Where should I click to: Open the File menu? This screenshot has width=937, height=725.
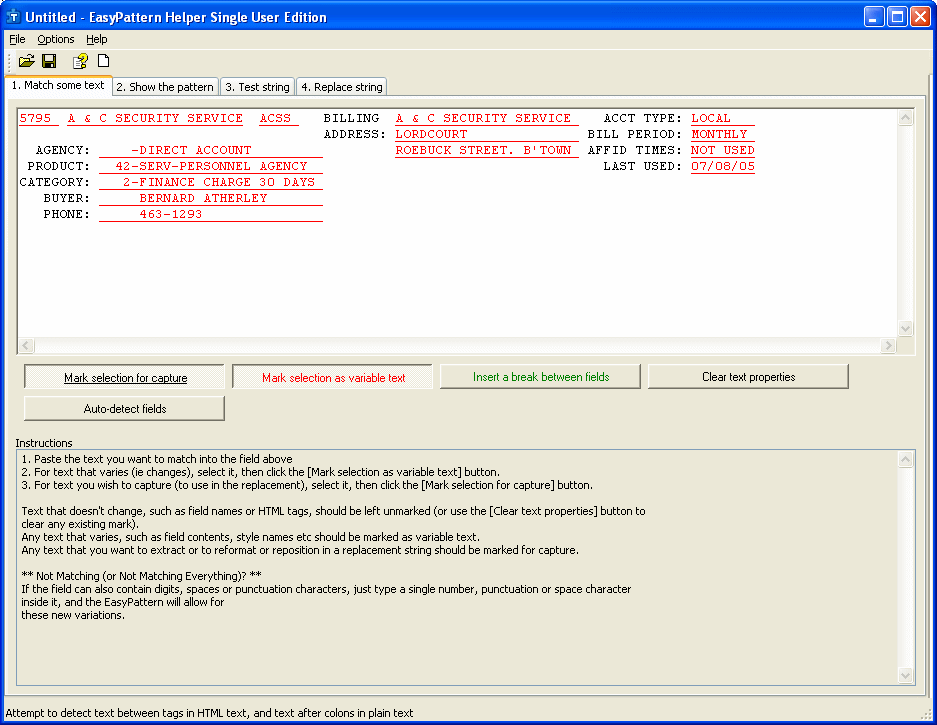(x=17, y=39)
